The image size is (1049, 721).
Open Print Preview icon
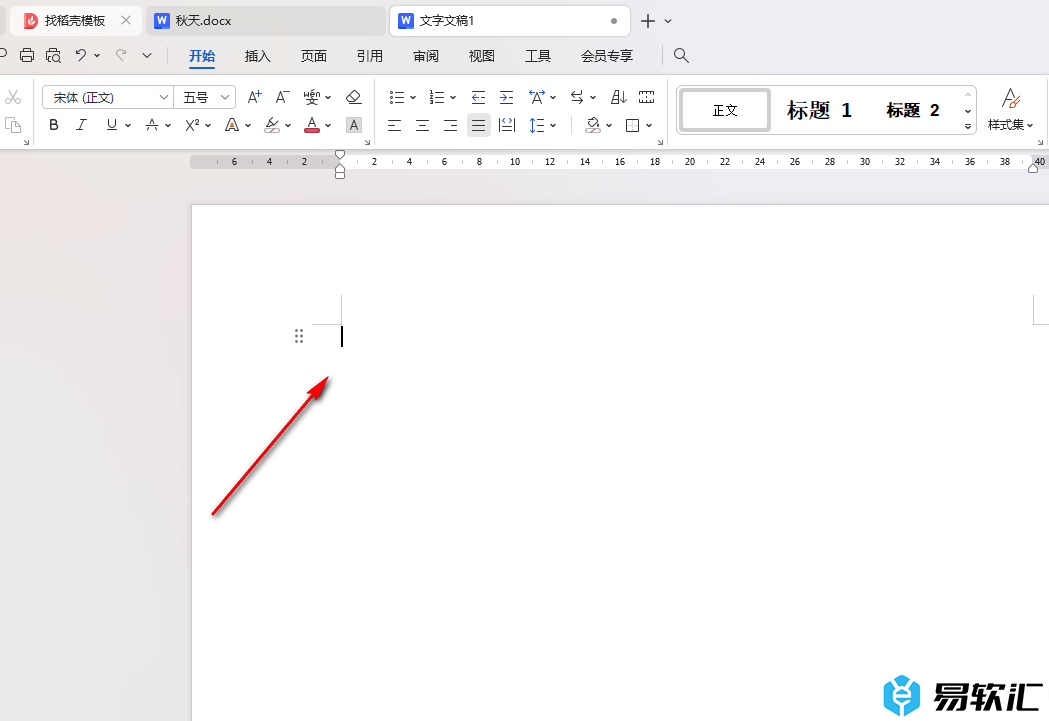53,56
